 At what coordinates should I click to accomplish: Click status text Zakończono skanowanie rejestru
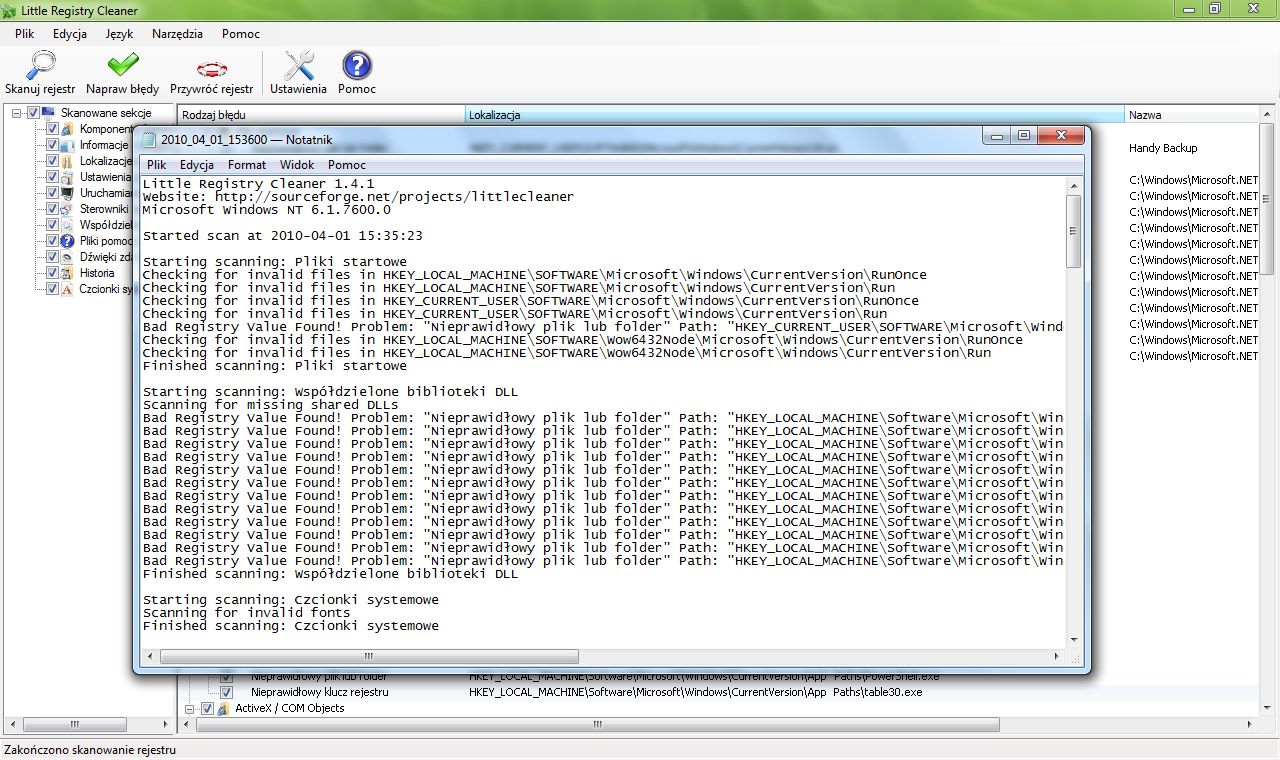[x=90, y=749]
